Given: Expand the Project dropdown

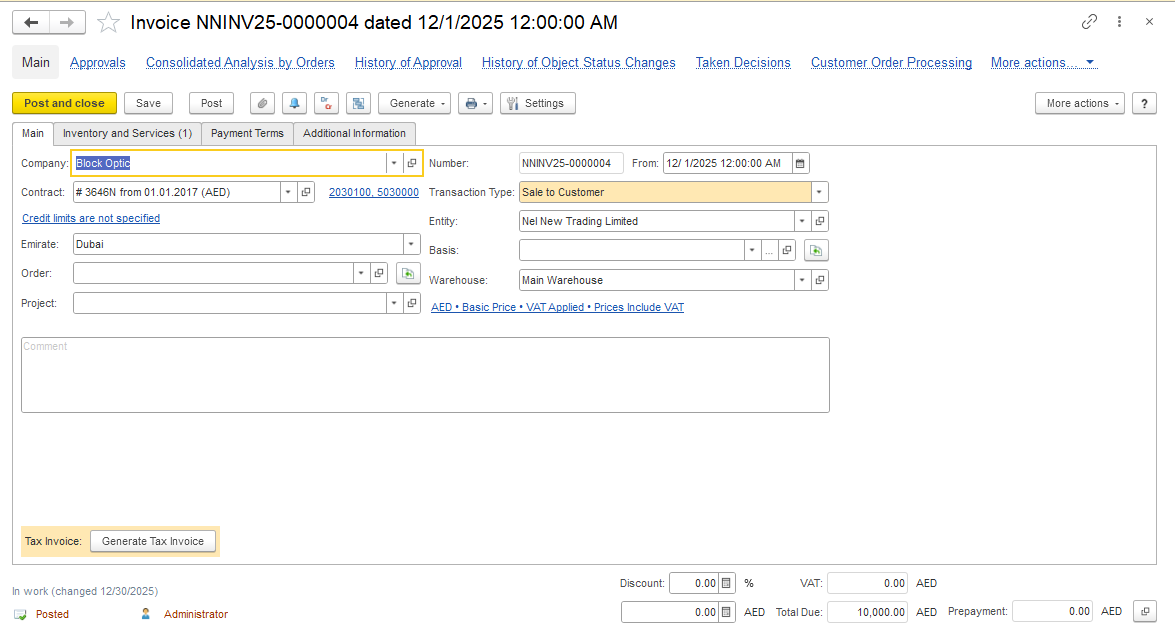Looking at the screenshot, I should pyautogui.click(x=394, y=304).
